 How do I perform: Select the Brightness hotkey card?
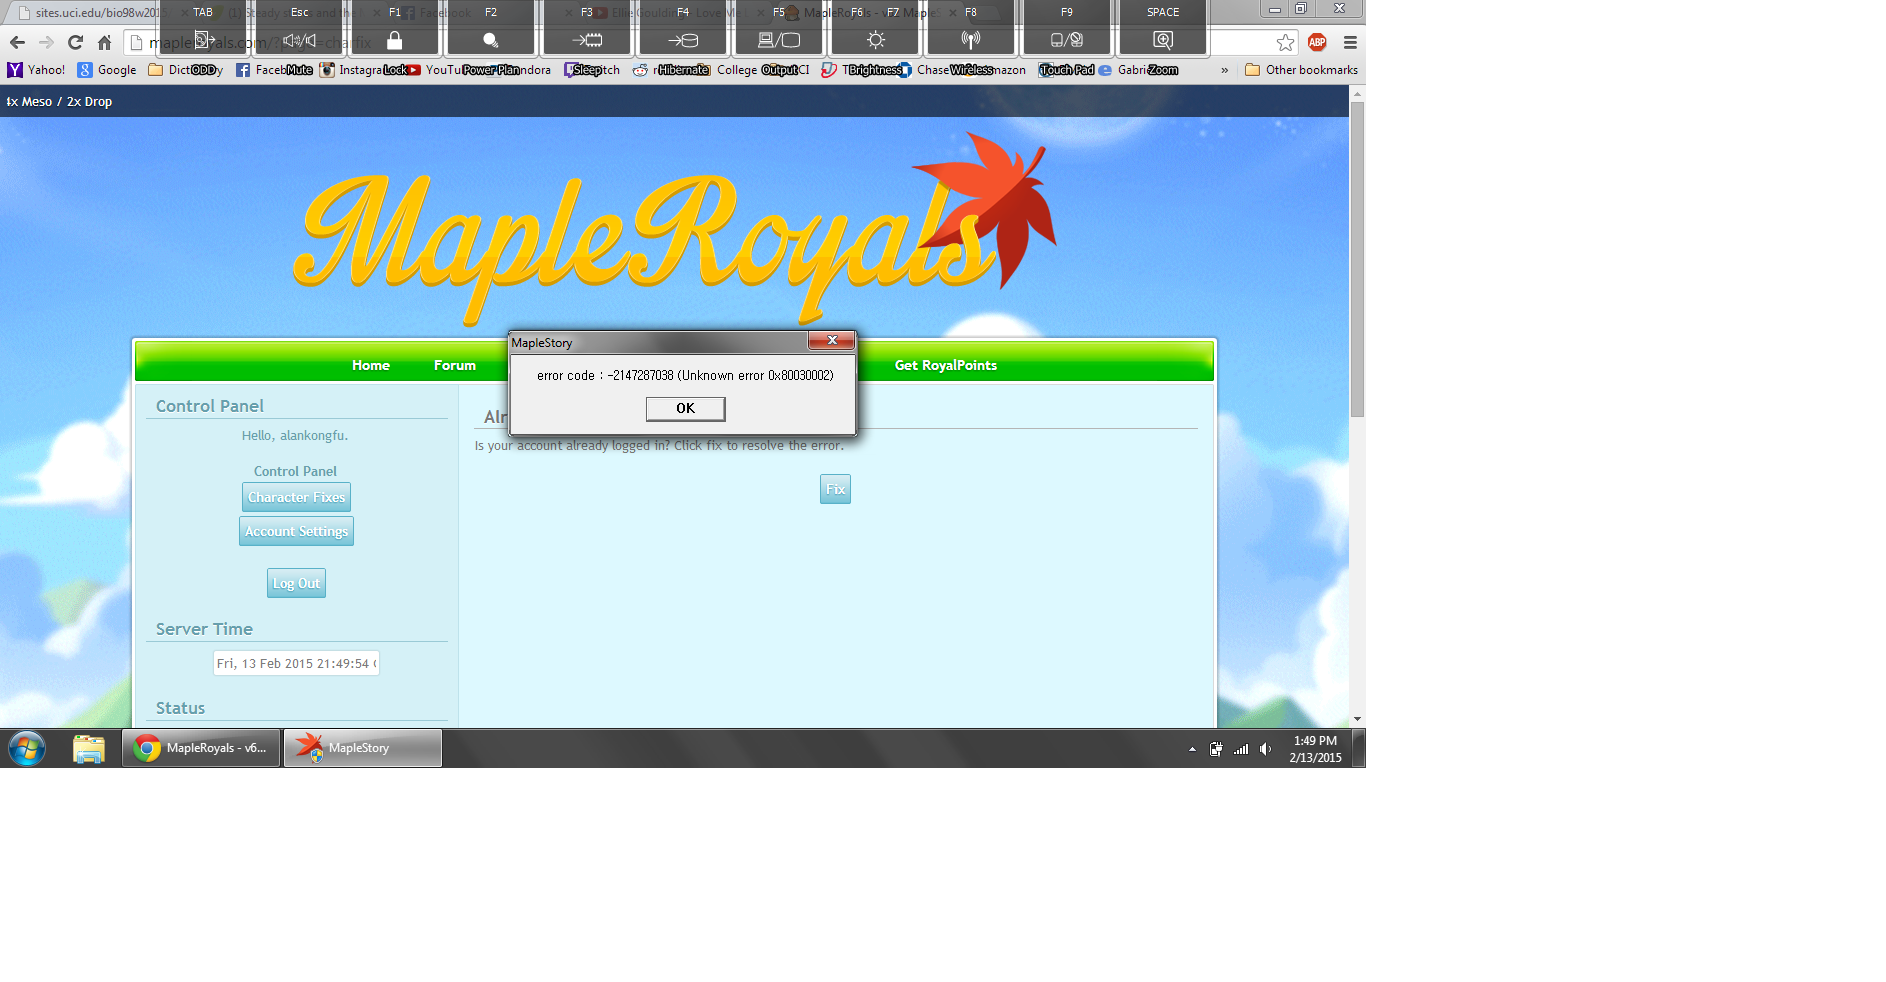(x=875, y=40)
